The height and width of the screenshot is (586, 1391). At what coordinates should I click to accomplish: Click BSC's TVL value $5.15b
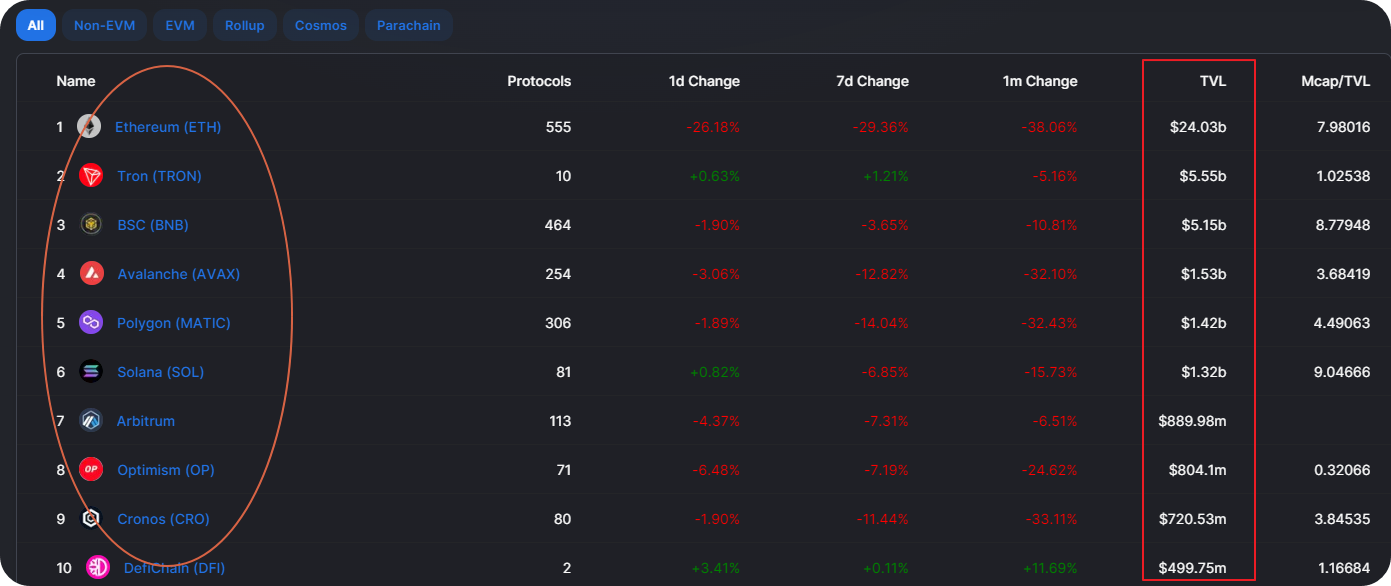point(1203,225)
